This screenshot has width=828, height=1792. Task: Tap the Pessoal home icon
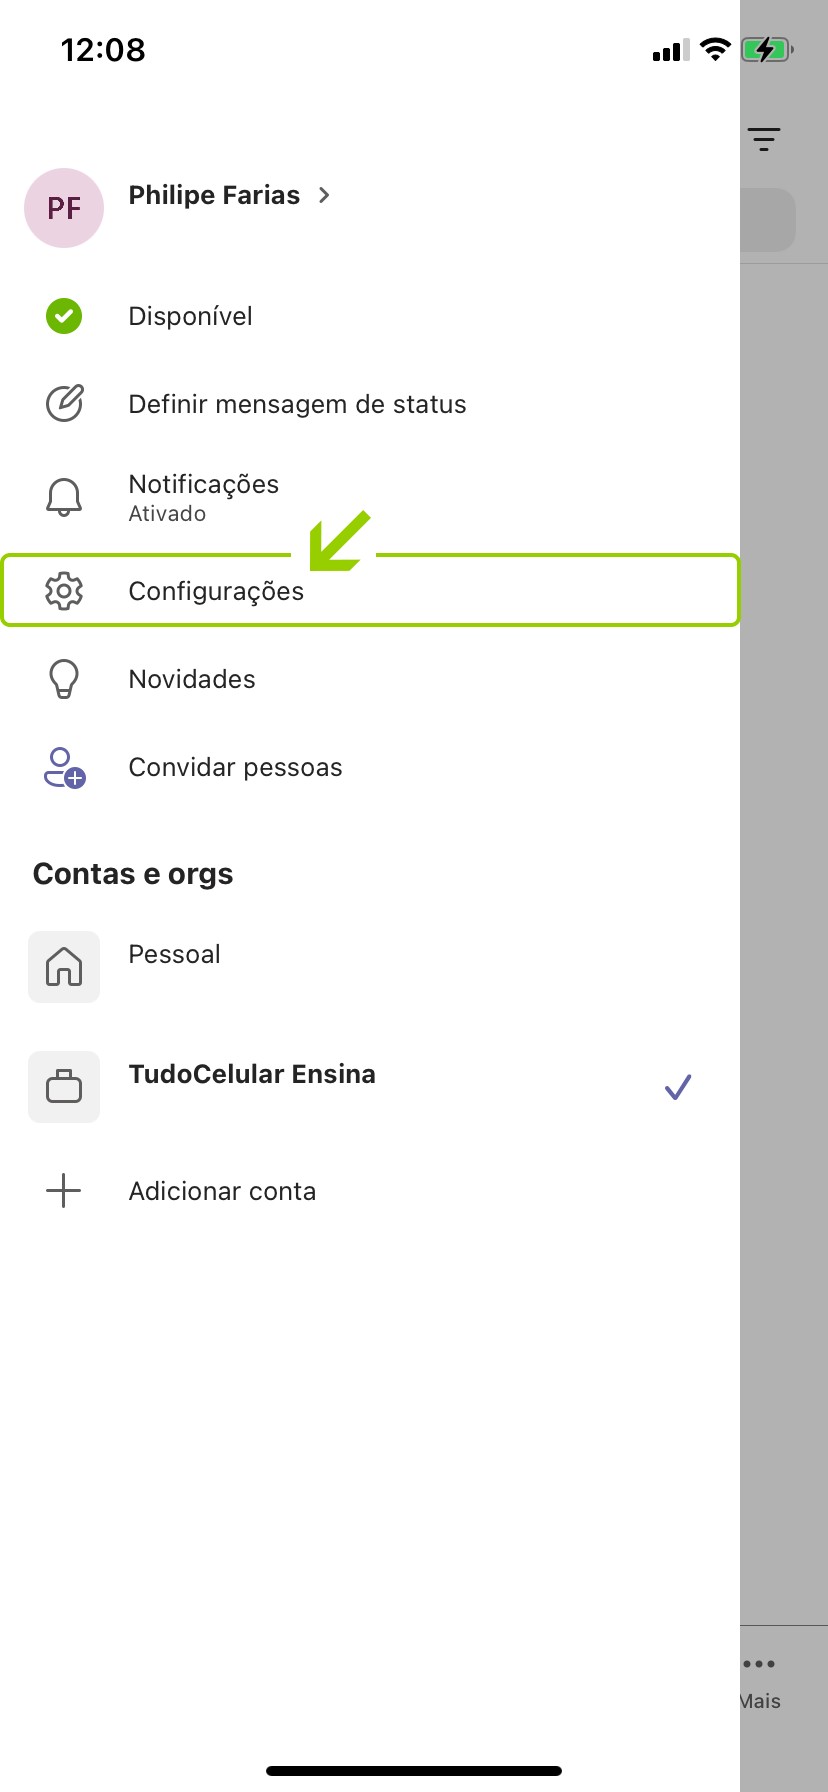tap(64, 967)
